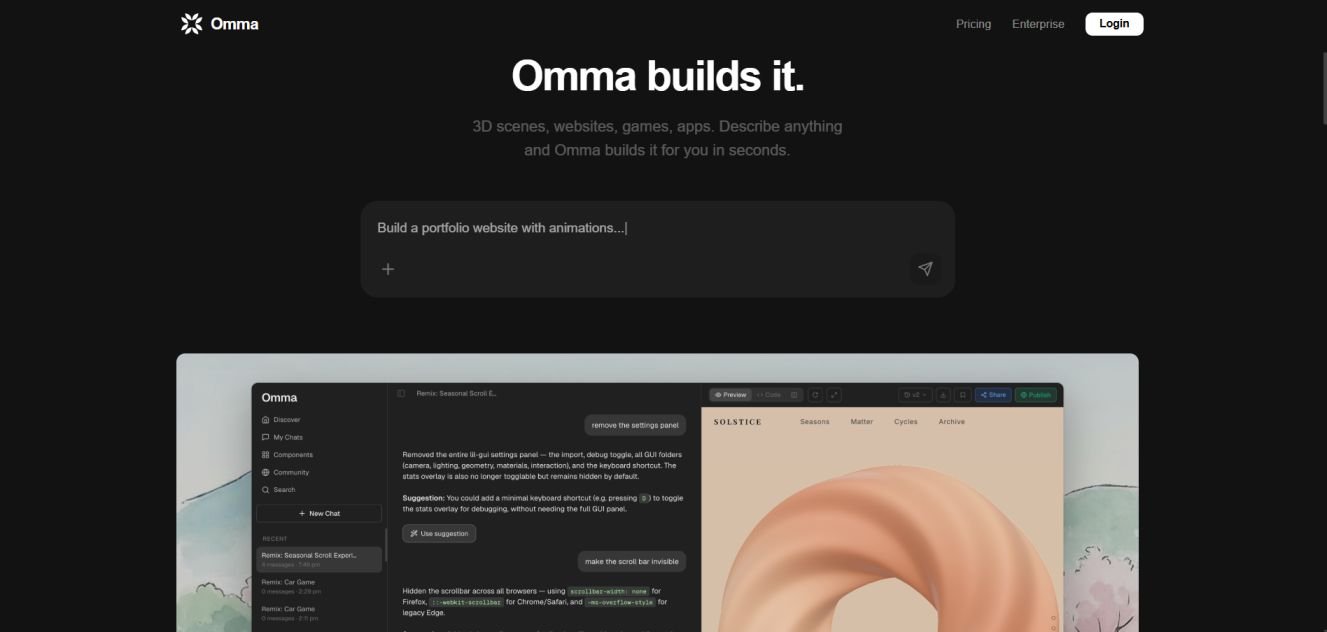Click the Omma logo icon
The height and width of the screenshot is (632, 1327).
[191, 23]
